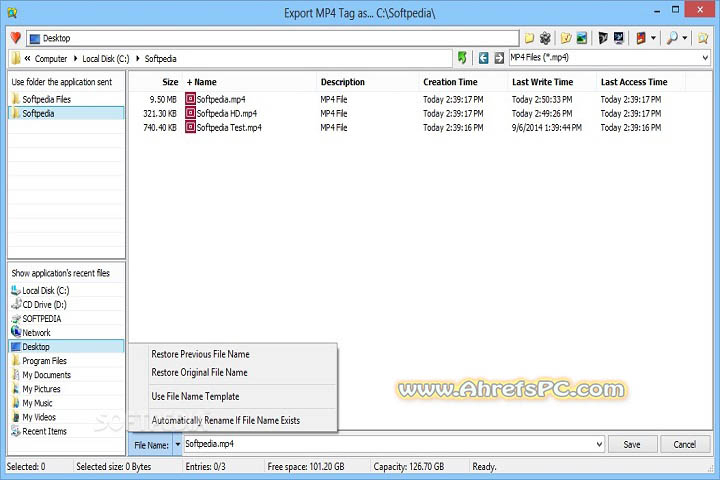Click the folder with checkmark toolbar icon
Image resolution: width=720 pixels, height=480 pixels.
pos(566,38)
